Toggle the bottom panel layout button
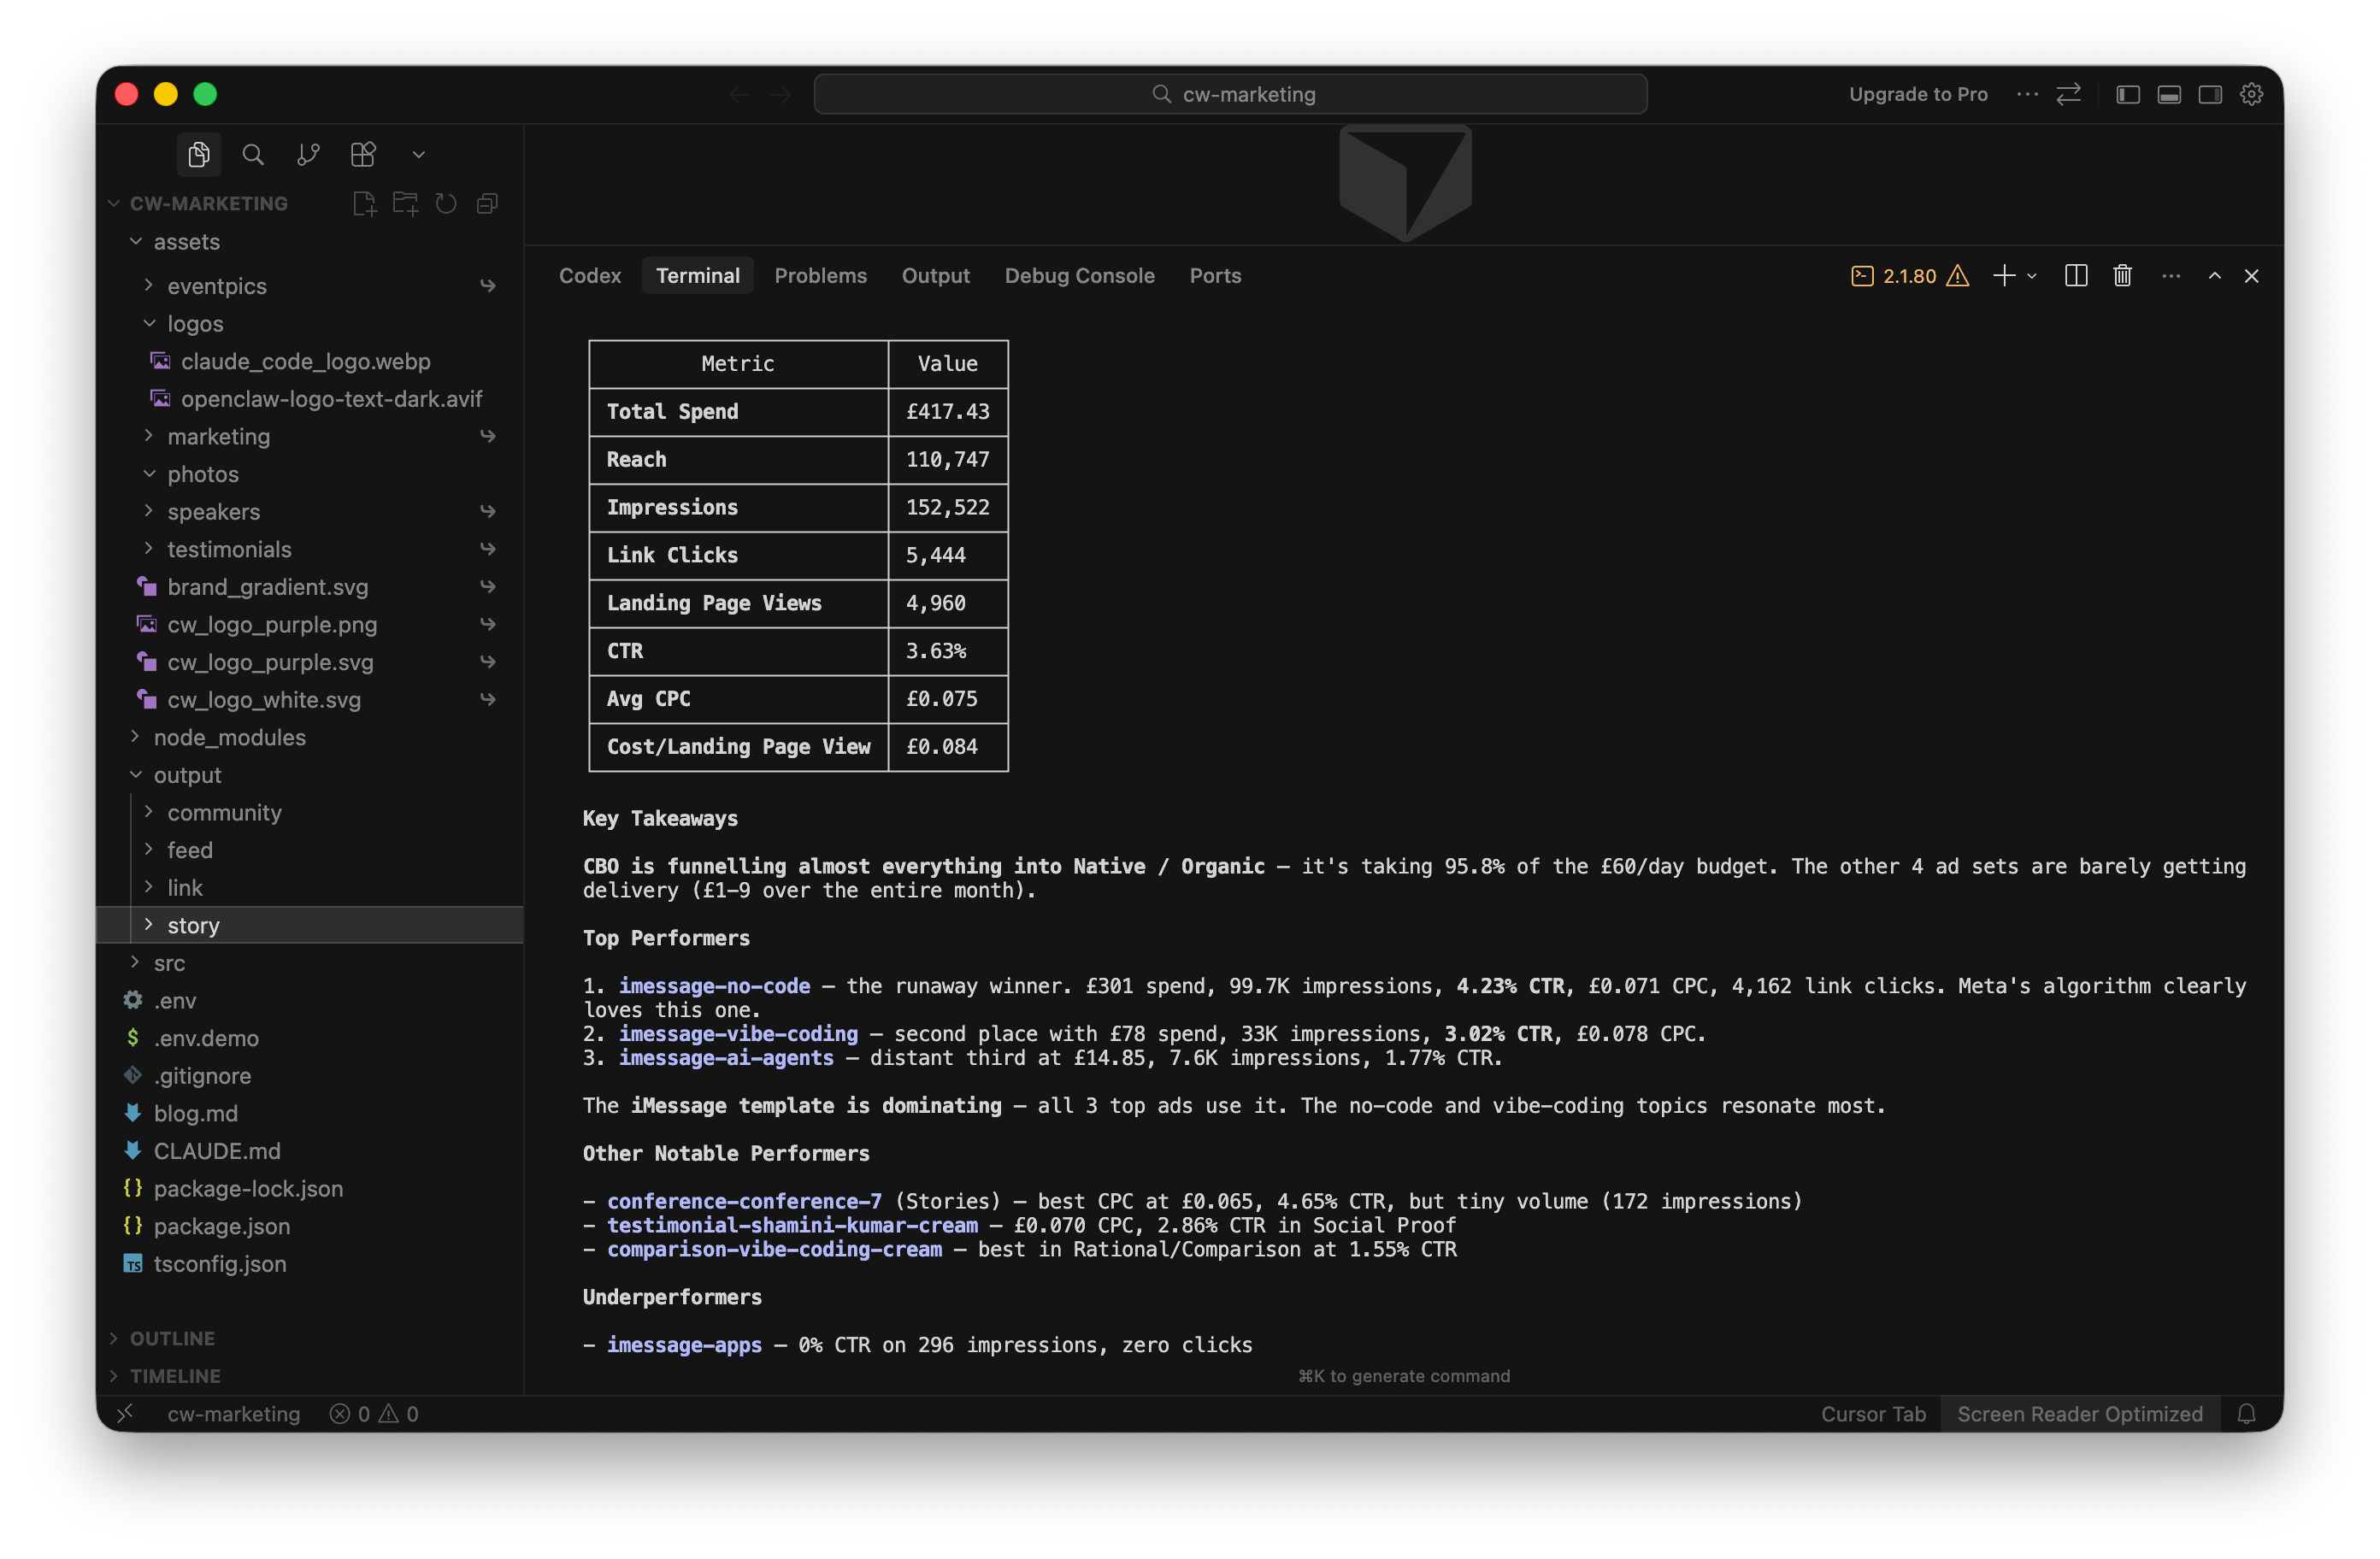The height and width of the screenshot is (1559, 2380). click(x=2168, y=94)
